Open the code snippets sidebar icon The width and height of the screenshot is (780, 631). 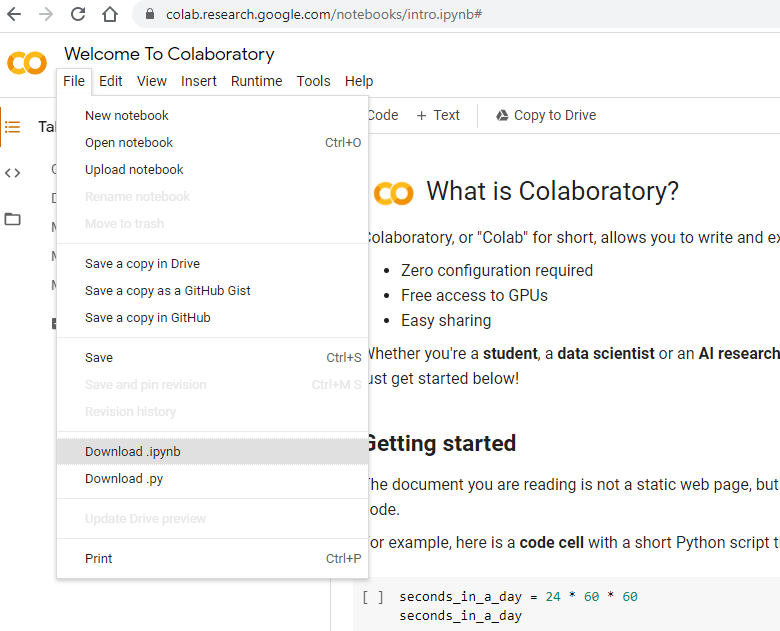(x=12, y=173)
